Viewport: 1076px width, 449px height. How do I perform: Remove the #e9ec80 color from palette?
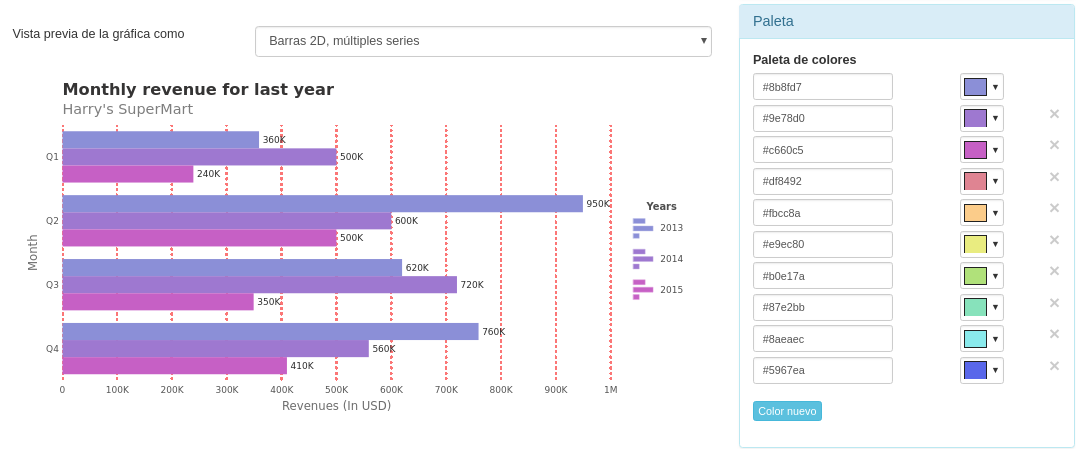tap(1054, 240)
